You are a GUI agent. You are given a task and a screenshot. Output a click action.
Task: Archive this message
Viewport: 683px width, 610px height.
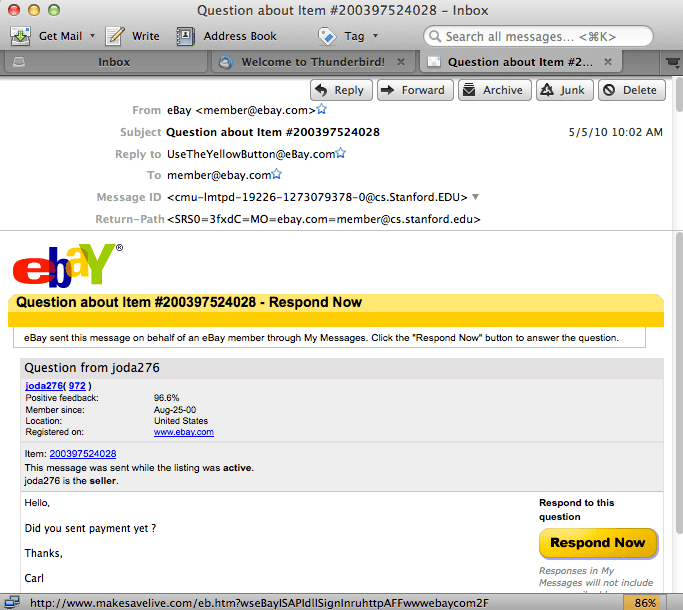(495, 90)
